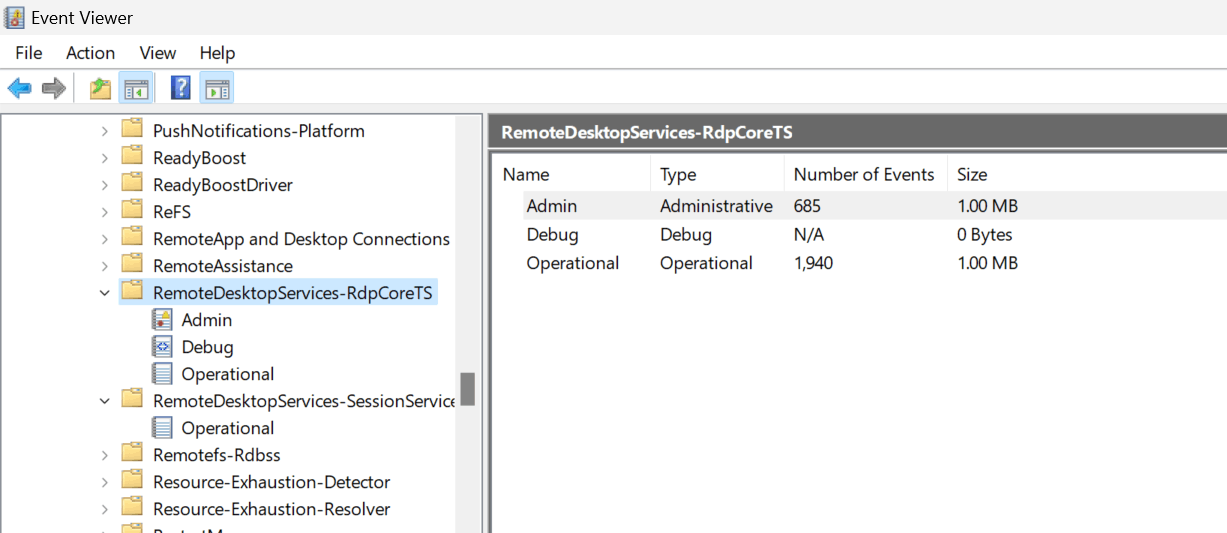Screen dimensions: 1227x533
Task: Expand the Remotefs-Rdbss node
Action: [x=105, y=455]
